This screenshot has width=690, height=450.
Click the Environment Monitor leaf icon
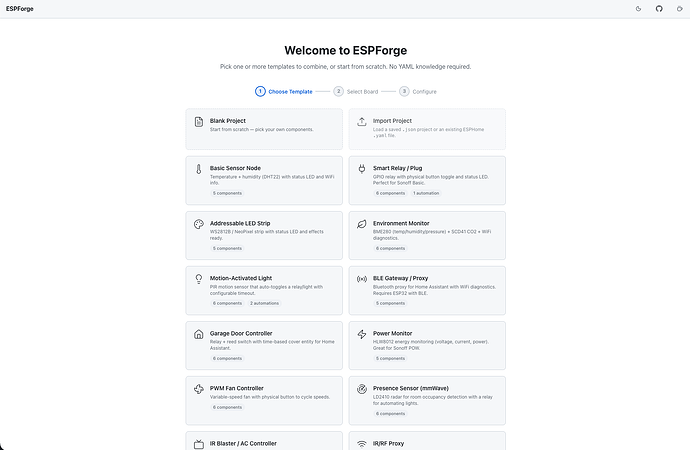[362, 224]
